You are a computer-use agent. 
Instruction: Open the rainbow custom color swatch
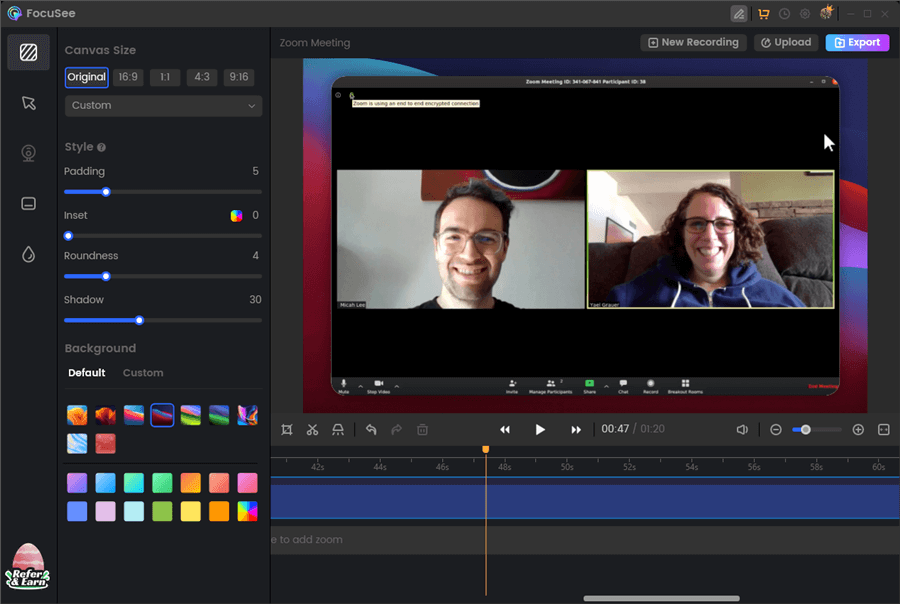point(247,512)
